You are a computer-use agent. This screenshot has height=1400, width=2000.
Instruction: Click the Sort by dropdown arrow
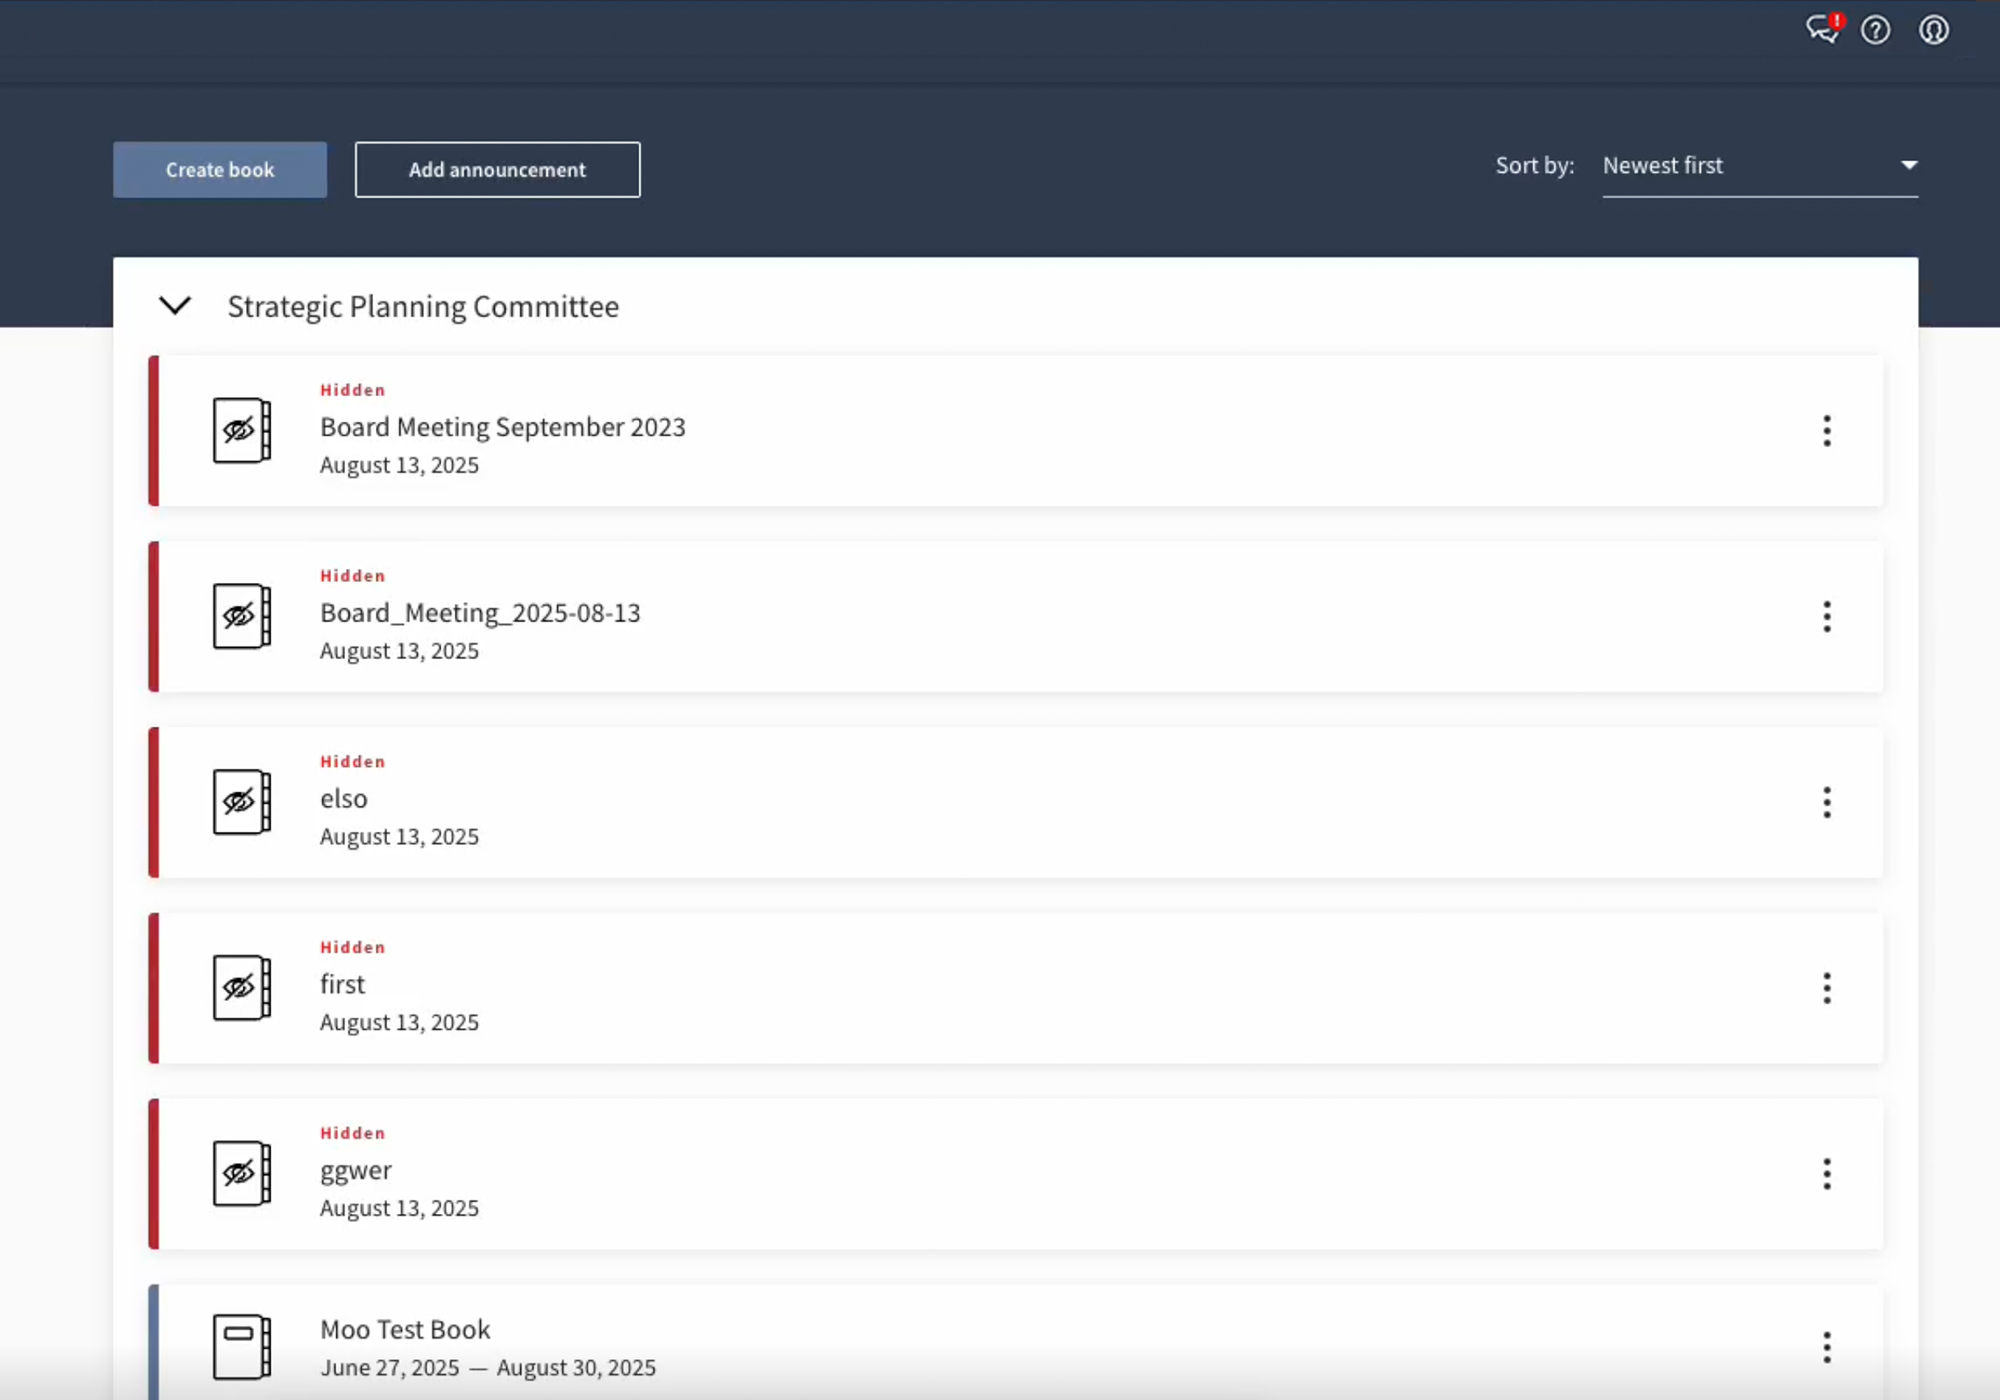pyautogui.click(x=1908, y=165)
